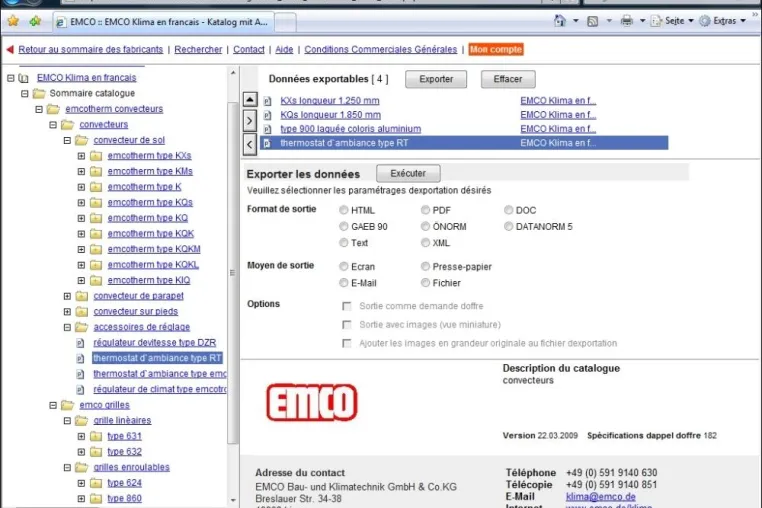Click document icon beside KXs longueur 1.250 mm

(267, 101)
